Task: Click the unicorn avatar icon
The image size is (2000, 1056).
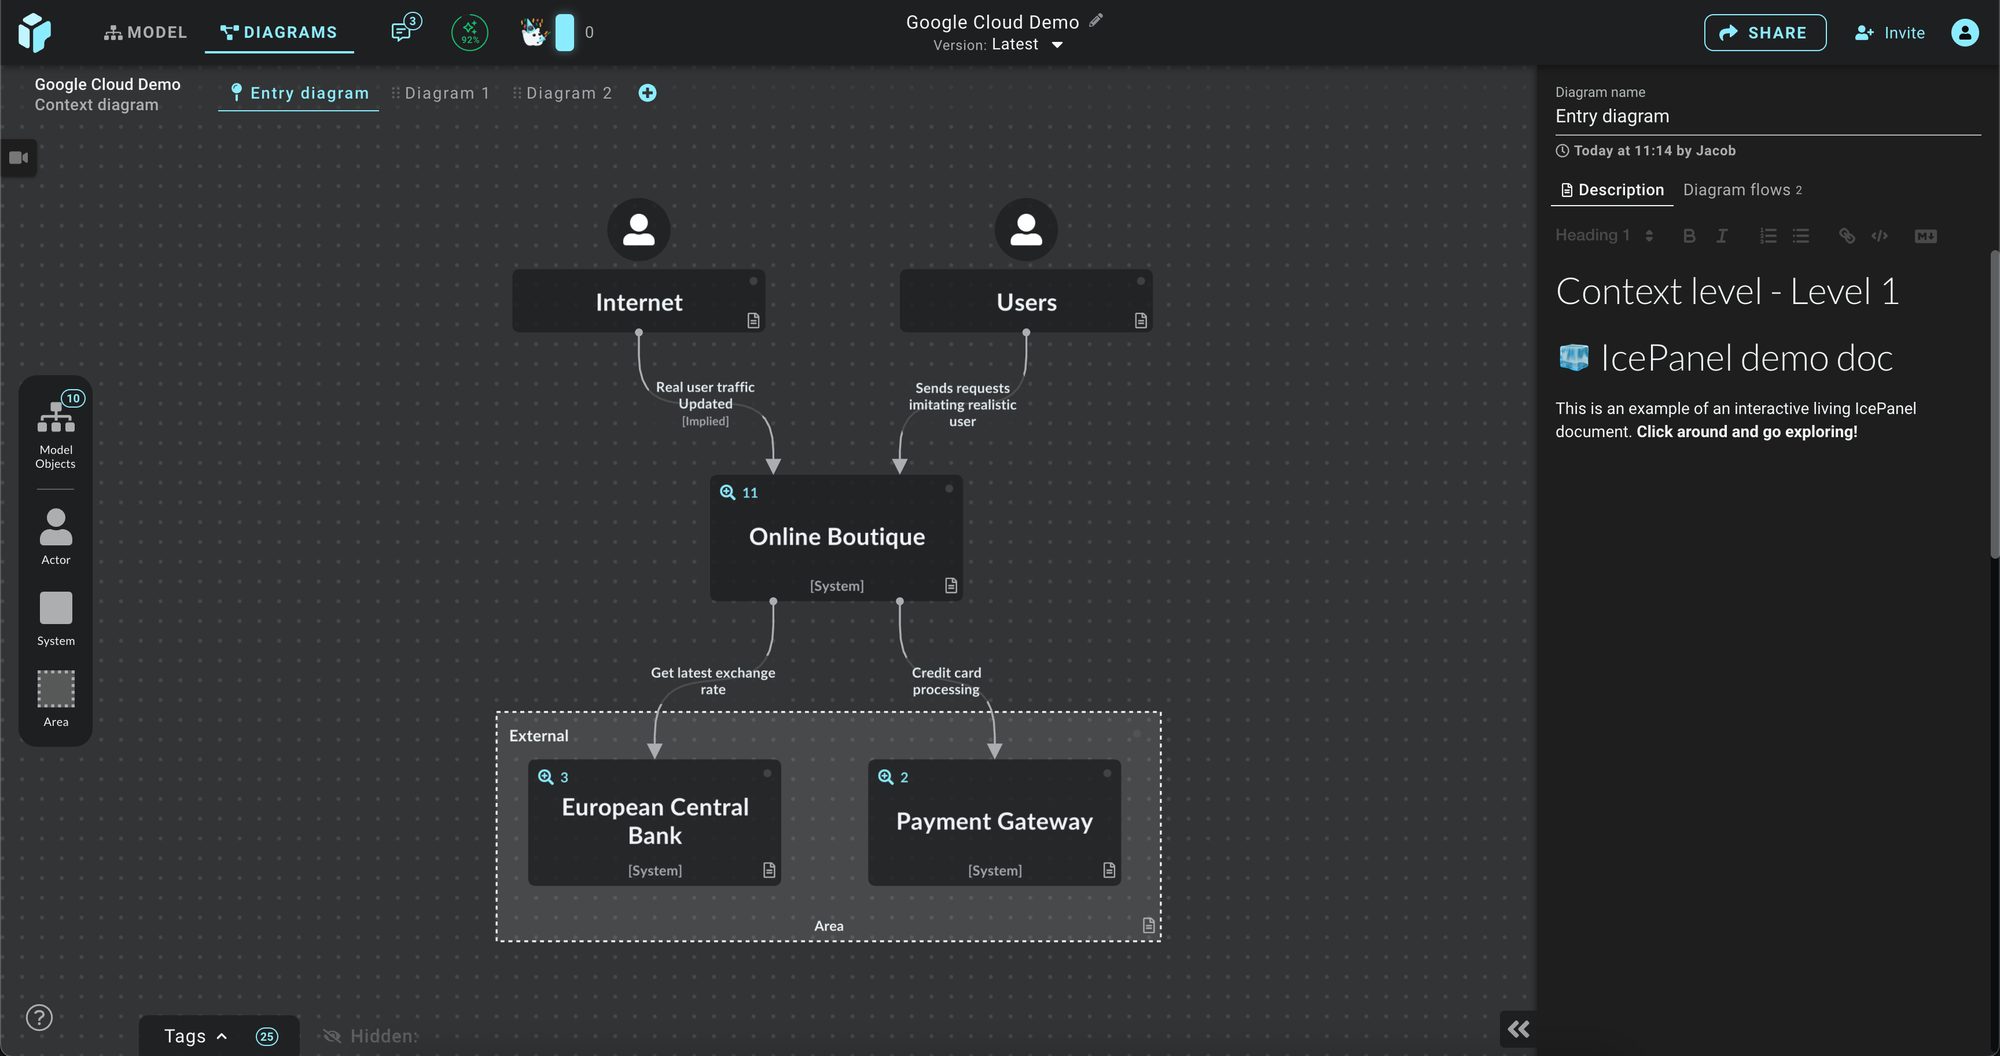Action: click(x=535, y=32)
